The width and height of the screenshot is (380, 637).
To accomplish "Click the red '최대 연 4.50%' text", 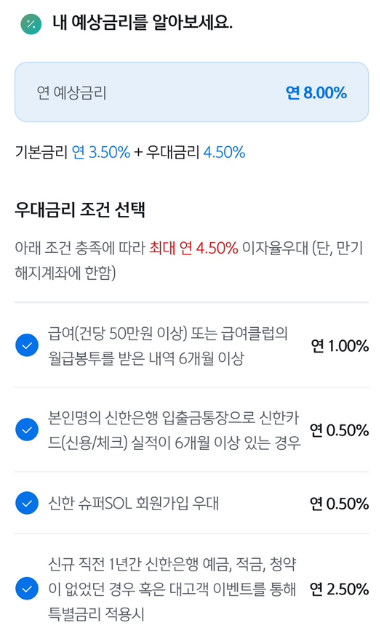I will [193, 247].
